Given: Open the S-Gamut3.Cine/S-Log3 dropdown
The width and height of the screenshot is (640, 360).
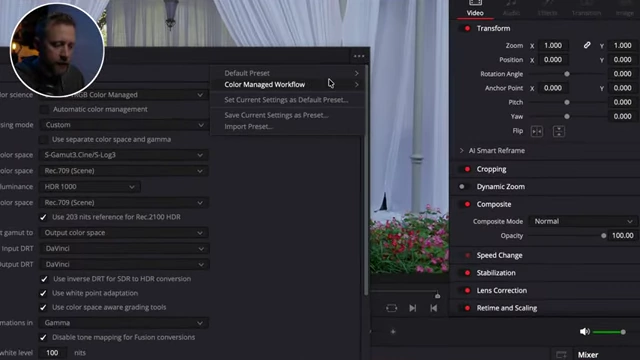Looking at the screenshot, I should point(124,155).
